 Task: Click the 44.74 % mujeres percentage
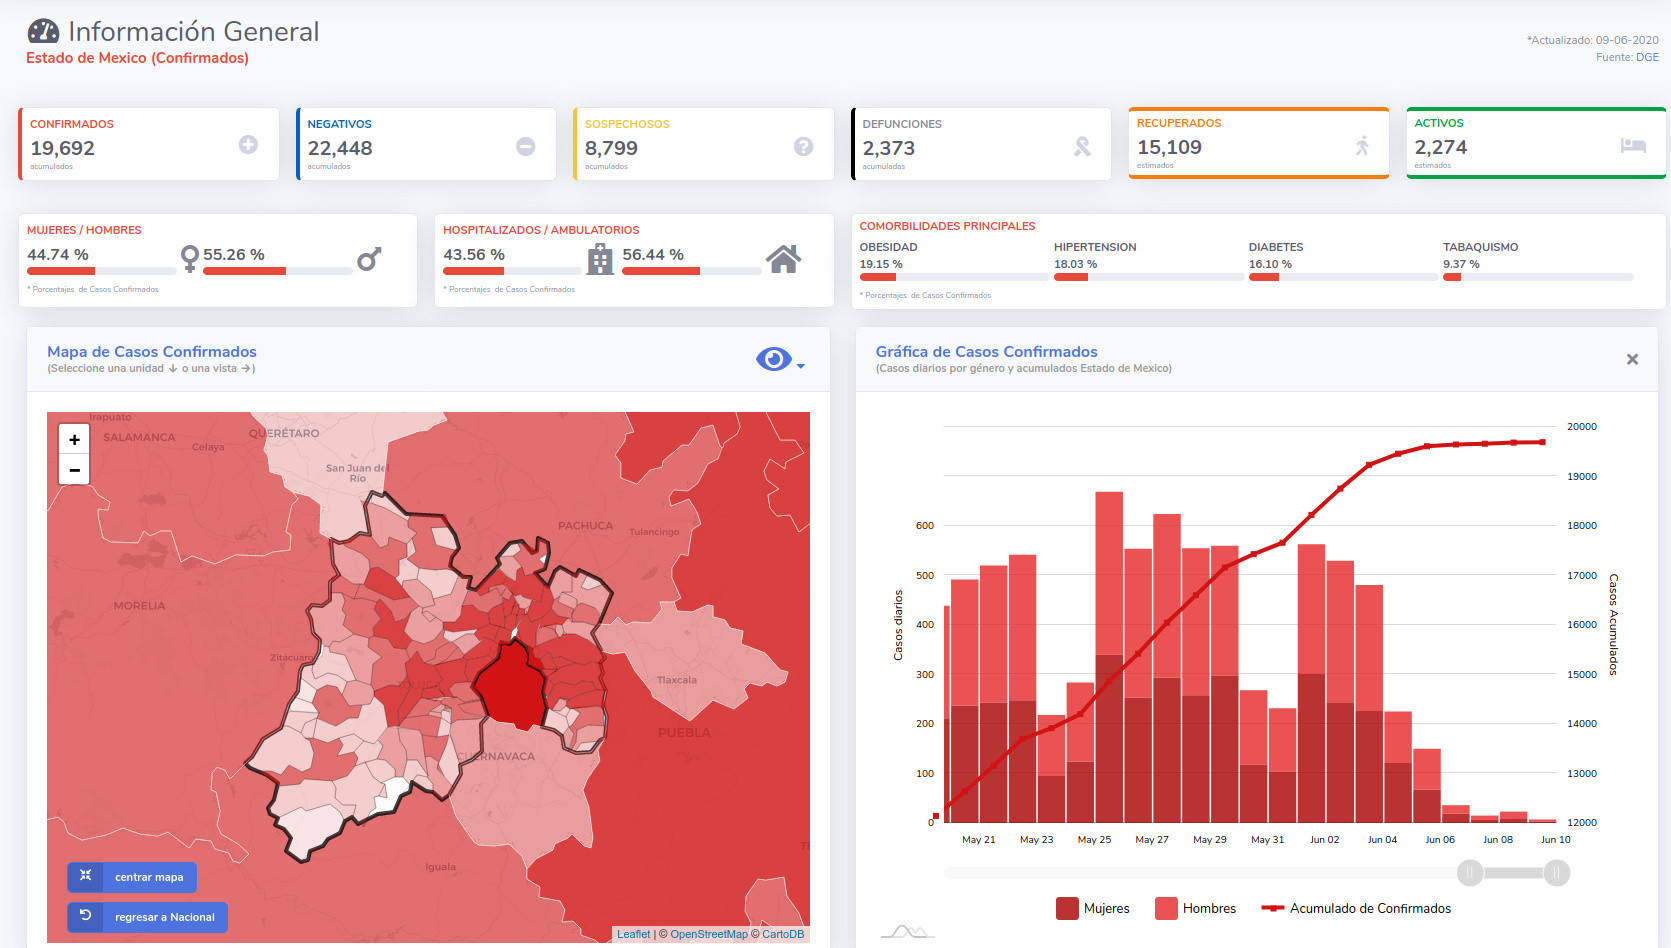click(58, 255)
